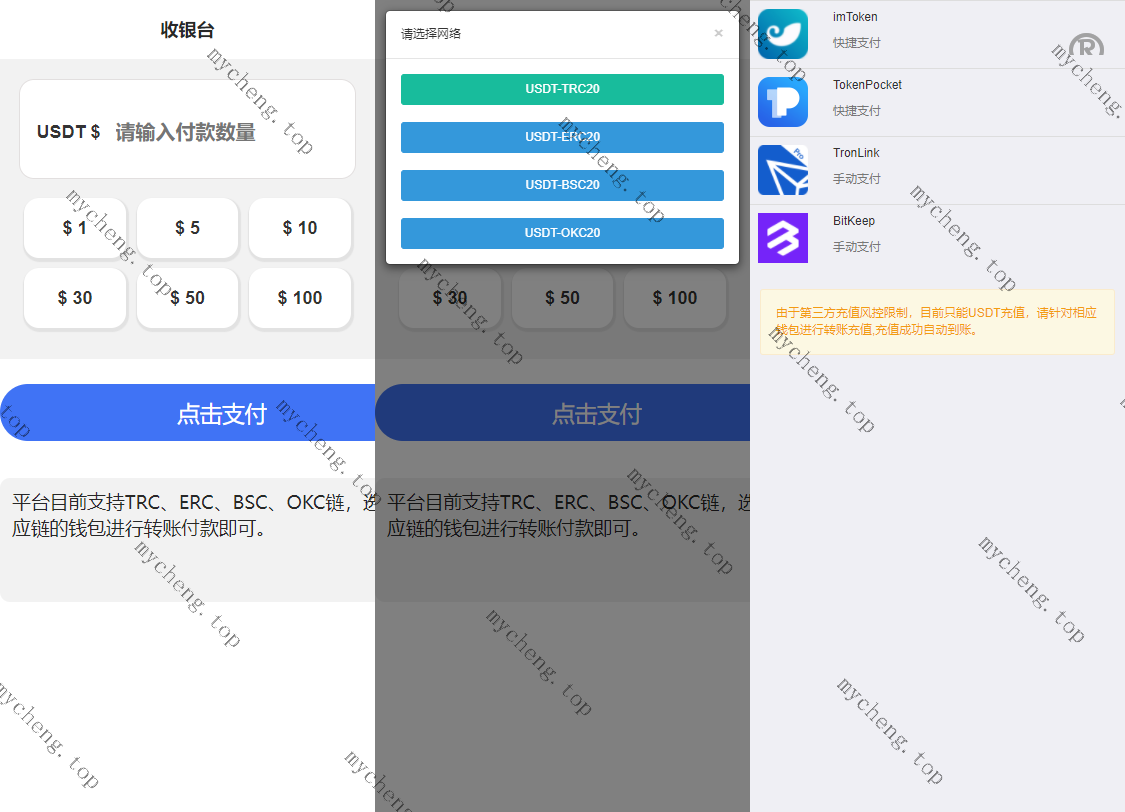Click the TronLink wallet name text
This screenshot has height=812, width=1125.
856,153
